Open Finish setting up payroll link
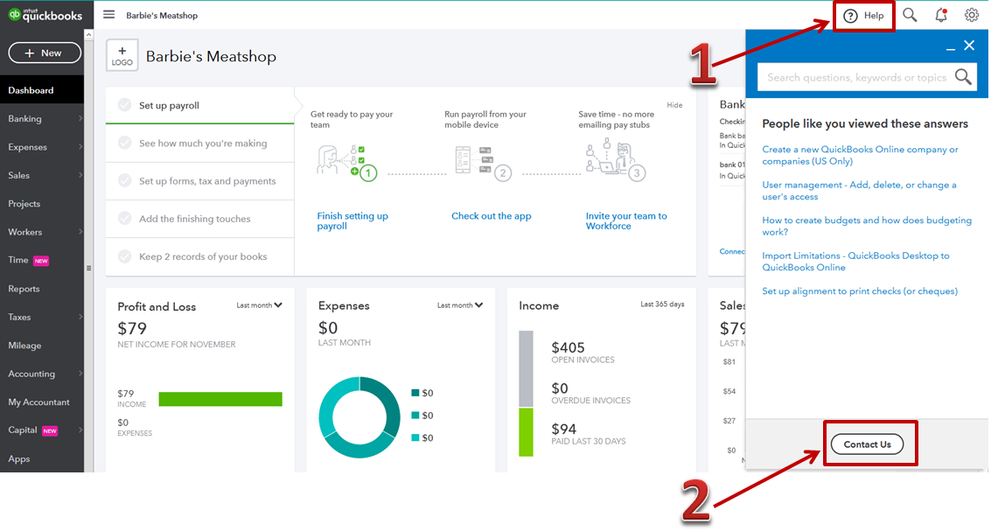The image size is (998, 532). (x=353, y=221)
